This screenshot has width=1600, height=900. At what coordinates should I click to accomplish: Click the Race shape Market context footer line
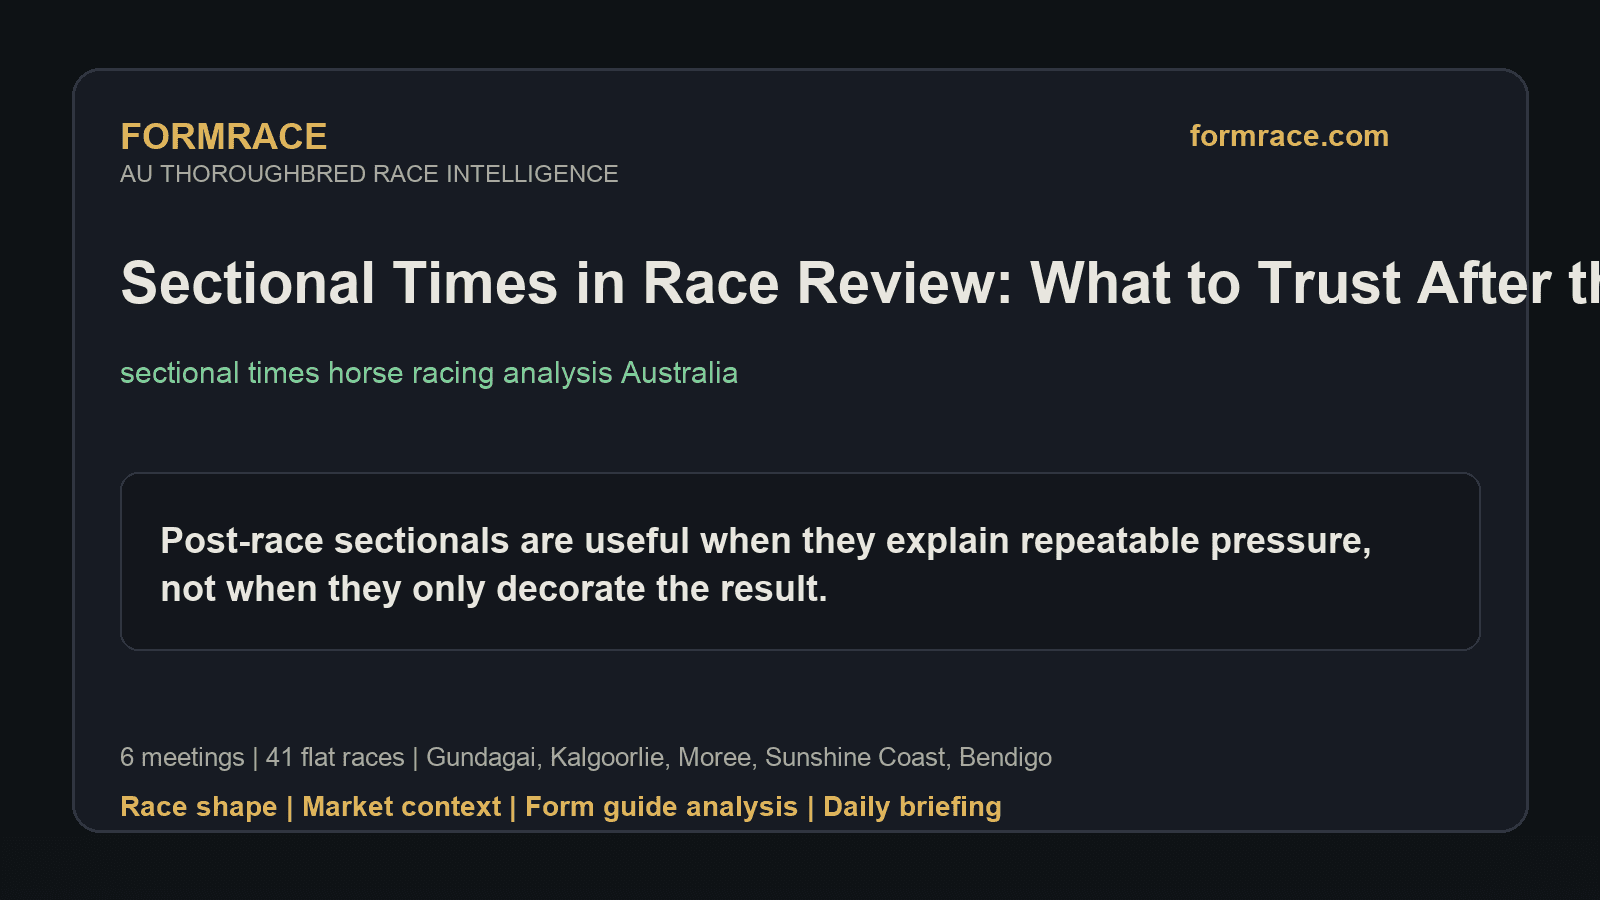561,807
